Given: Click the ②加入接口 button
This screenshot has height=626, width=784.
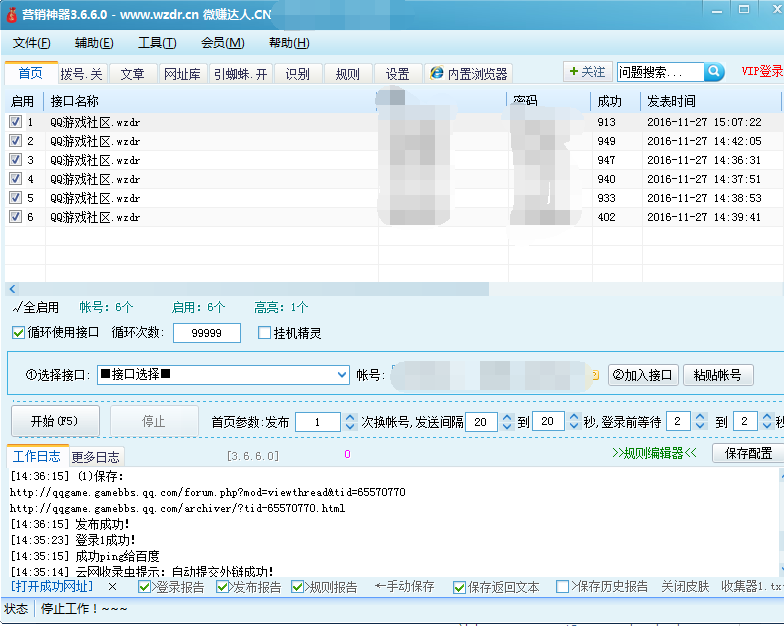Looking at the screenshot, I should pyautogui.click(x=643, y=374).
